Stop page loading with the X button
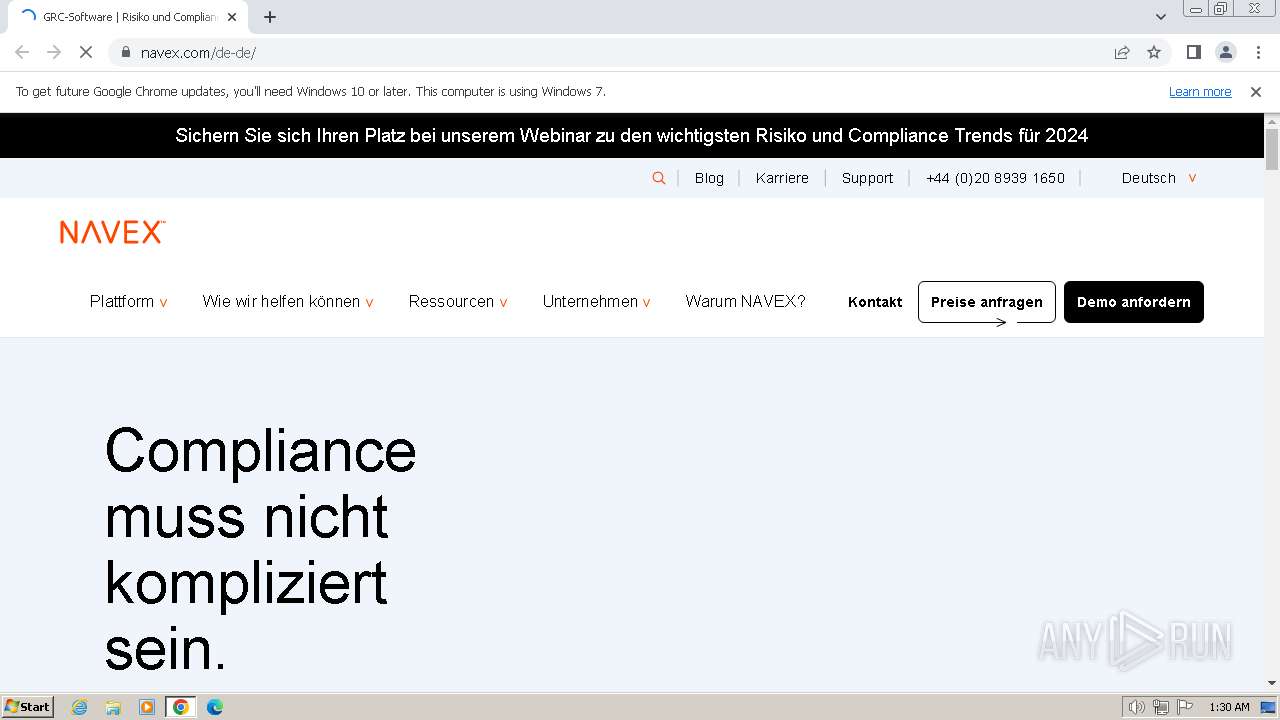 point(86,52)
